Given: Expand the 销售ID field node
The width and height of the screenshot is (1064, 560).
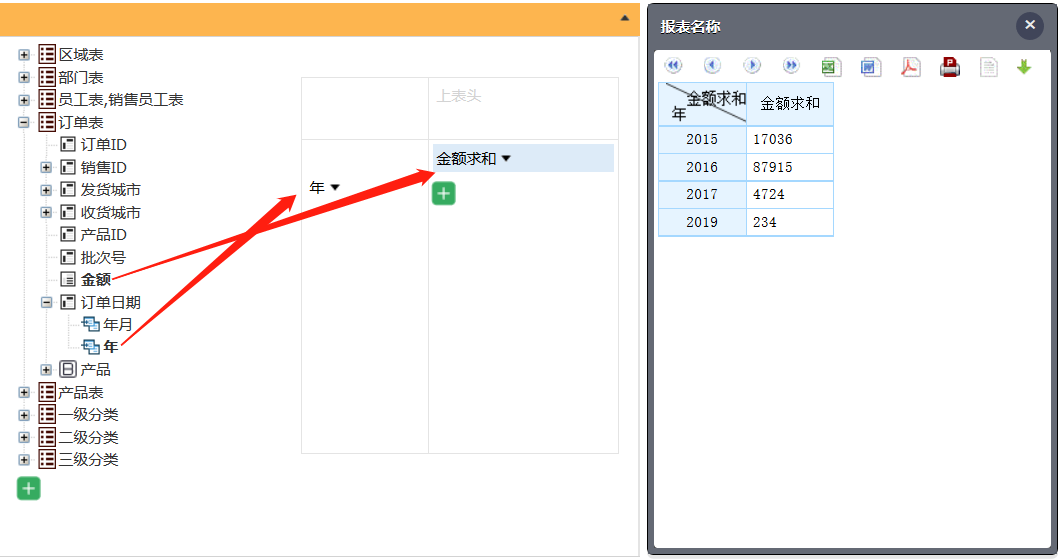Looking at the screenshot, I should click(x=46, y=167).
